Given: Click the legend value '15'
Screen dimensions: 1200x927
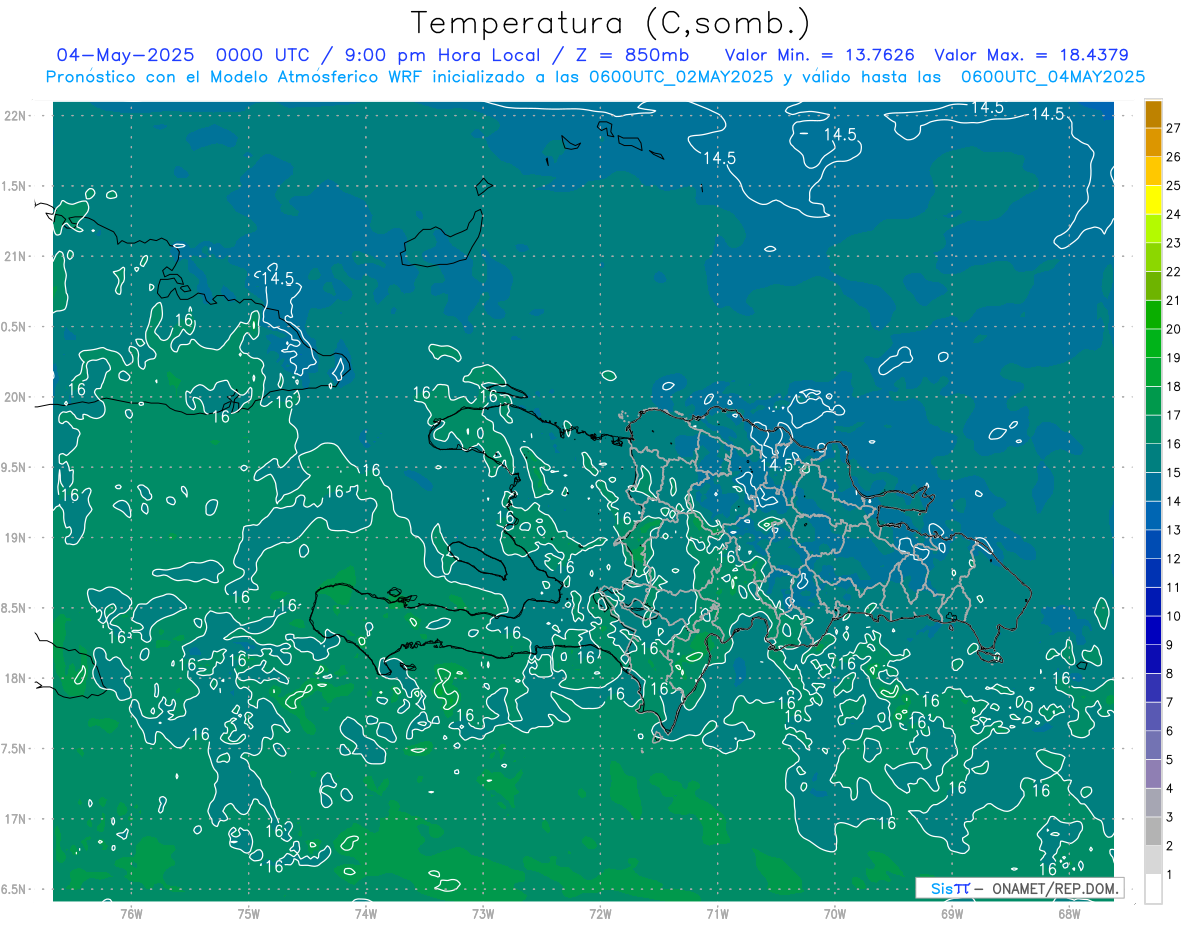Looking at the screenshot, I should coord(1174,472).
